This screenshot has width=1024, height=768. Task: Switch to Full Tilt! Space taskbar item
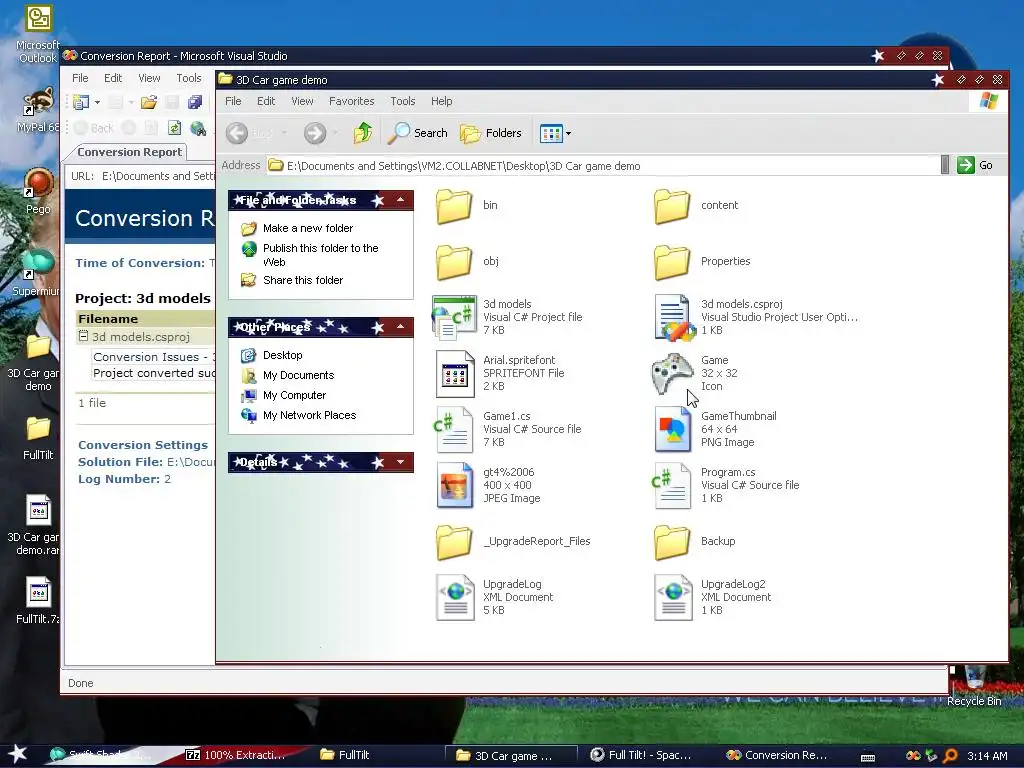point(641,755)
